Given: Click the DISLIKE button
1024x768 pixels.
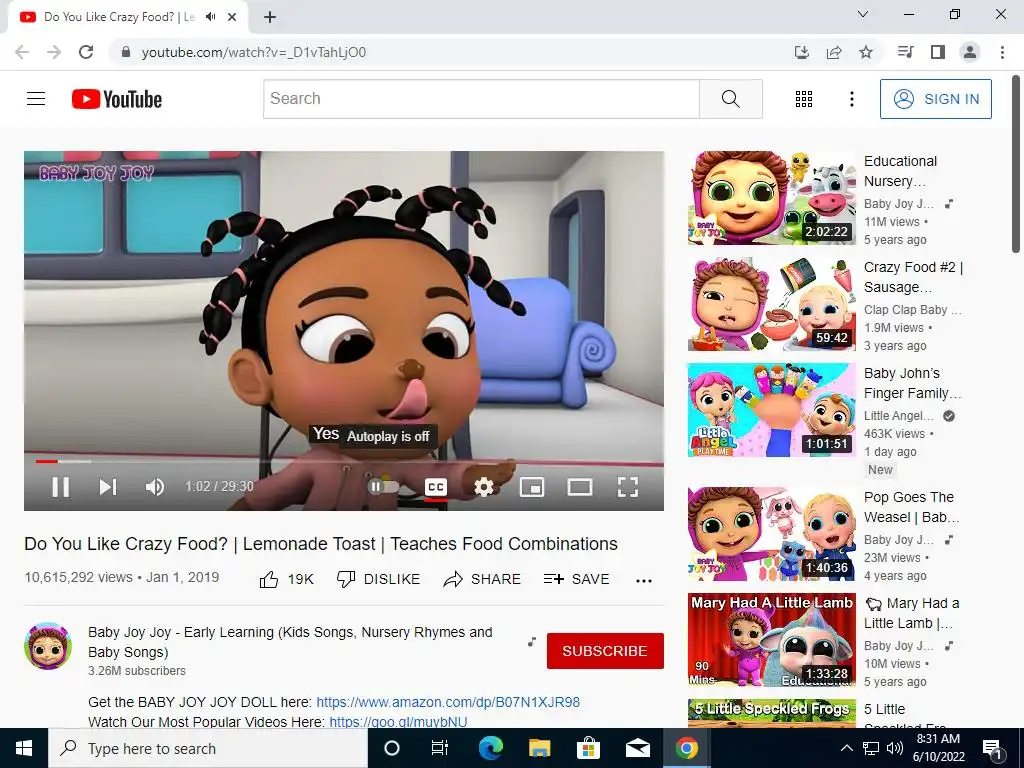Looking at the screenshot, I should click(378, 579).
